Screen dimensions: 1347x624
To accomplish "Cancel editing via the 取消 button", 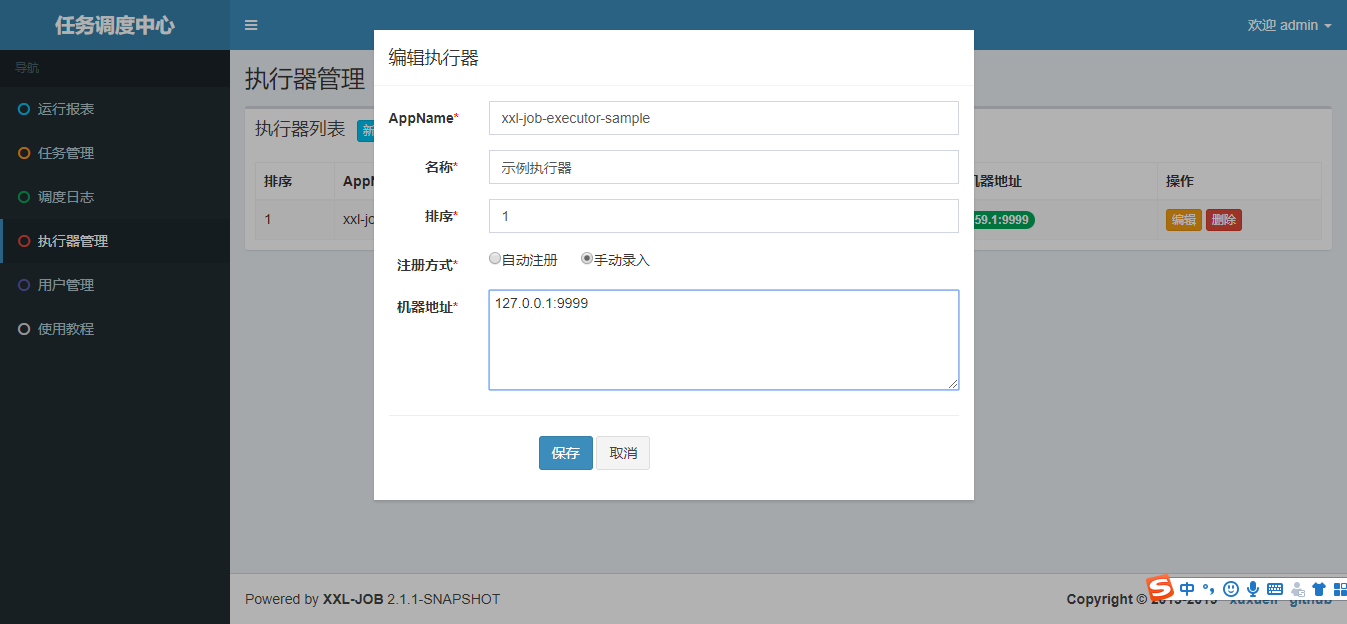I will pos(622,452).
